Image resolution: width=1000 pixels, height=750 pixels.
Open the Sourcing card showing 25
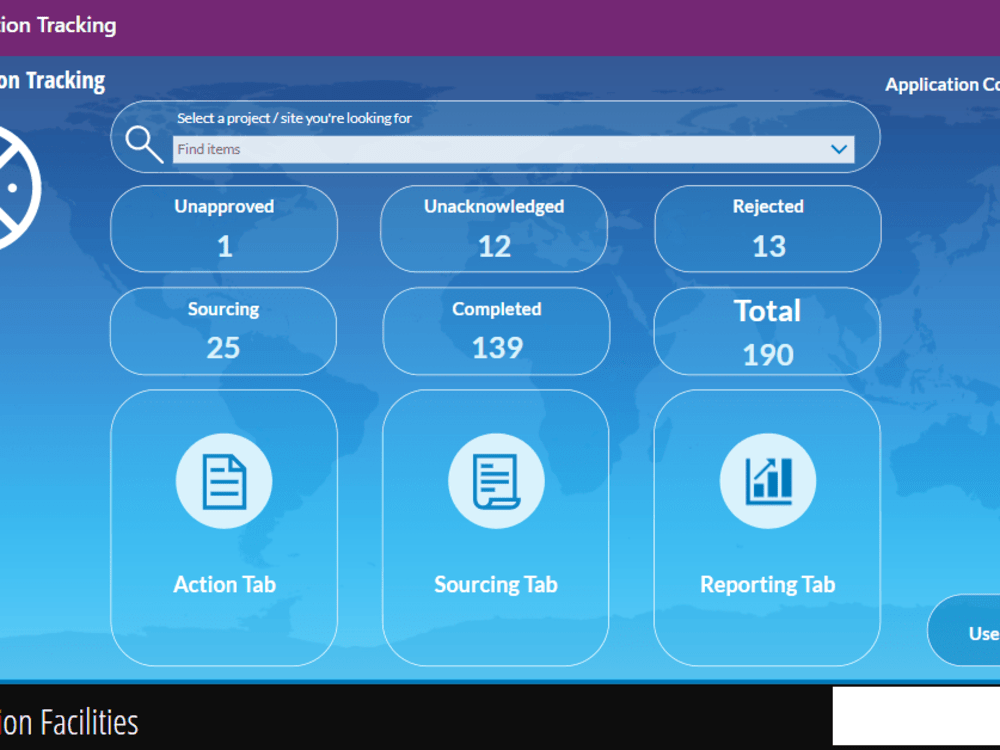pyautogui.click(x=223, y=331)
